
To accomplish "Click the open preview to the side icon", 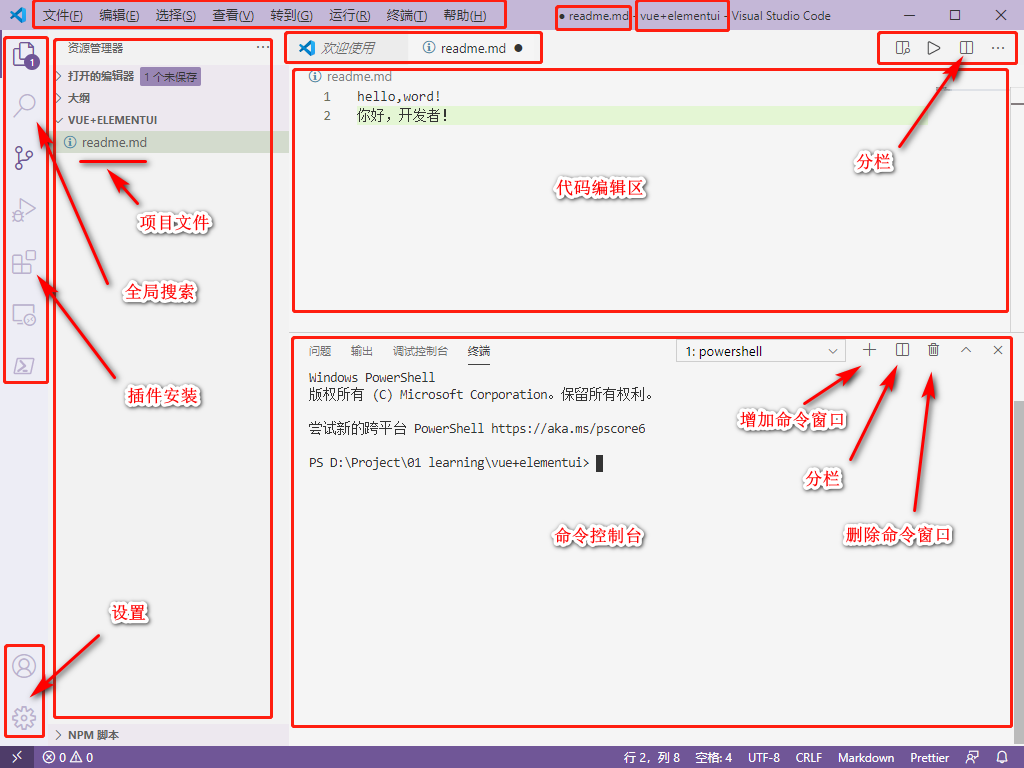I will pos(903,48).
